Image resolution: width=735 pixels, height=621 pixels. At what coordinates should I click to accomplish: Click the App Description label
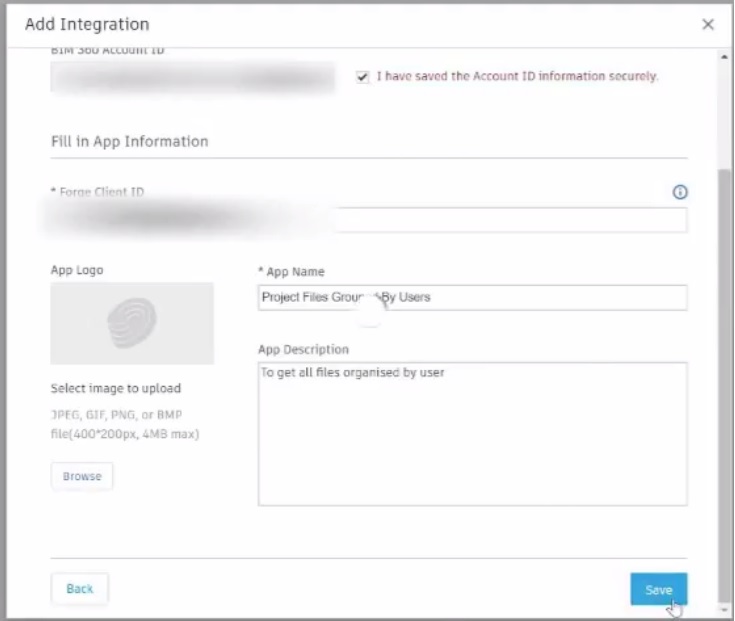[303, 350]
